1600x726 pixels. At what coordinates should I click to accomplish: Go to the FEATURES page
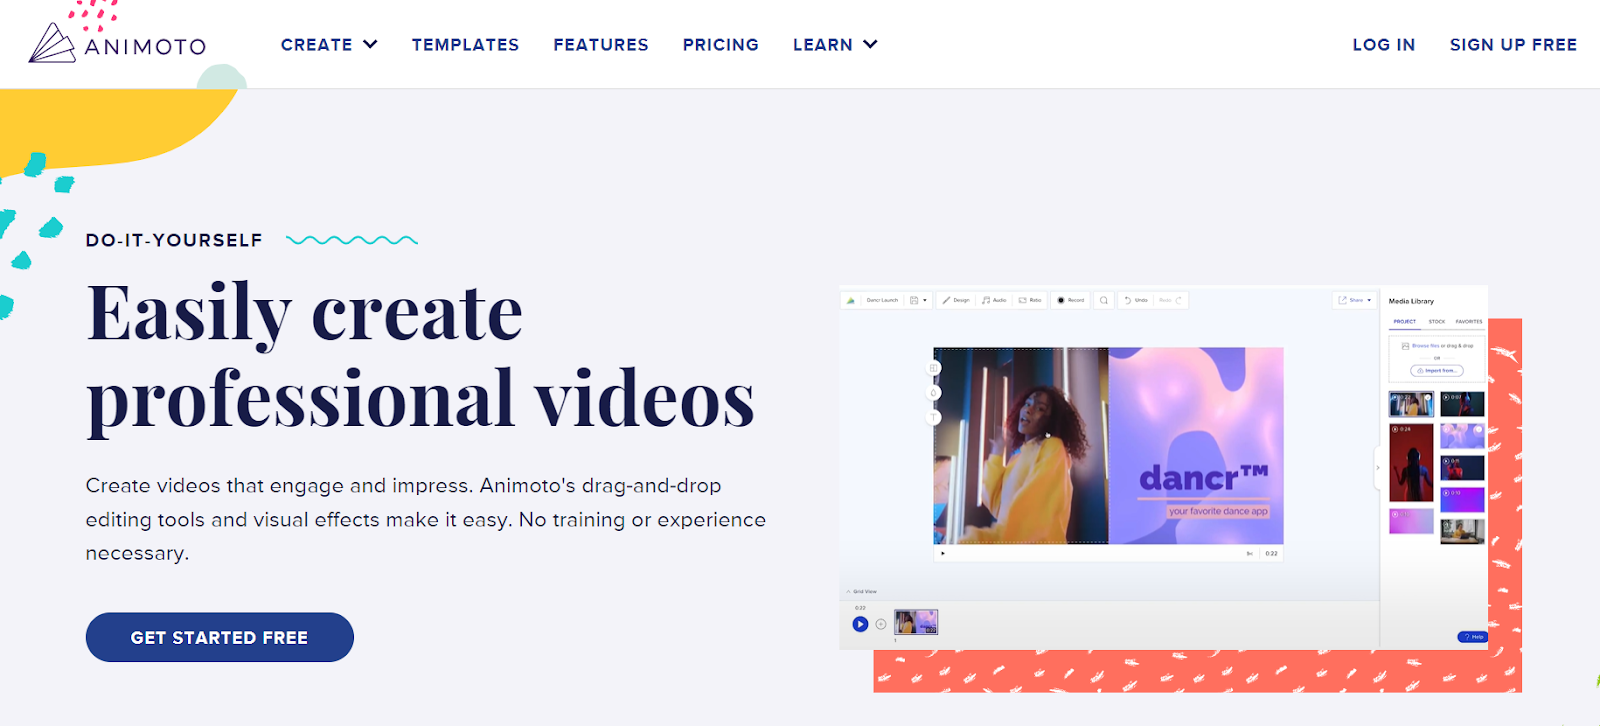click(601, 45)
